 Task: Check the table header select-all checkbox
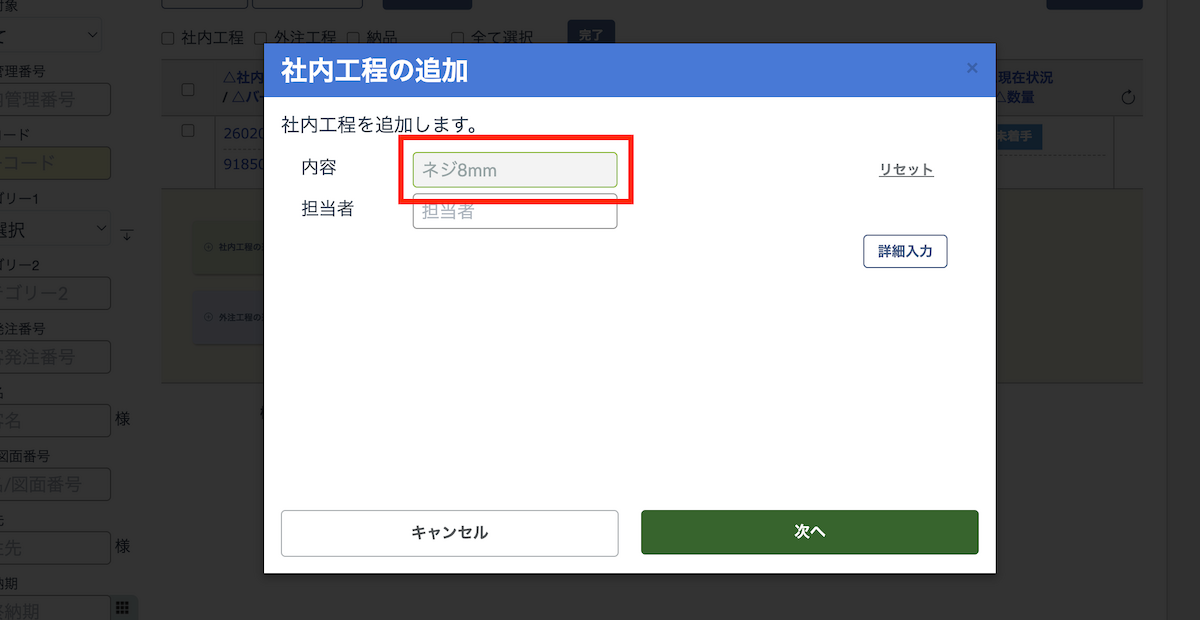[x=188, y=89]
